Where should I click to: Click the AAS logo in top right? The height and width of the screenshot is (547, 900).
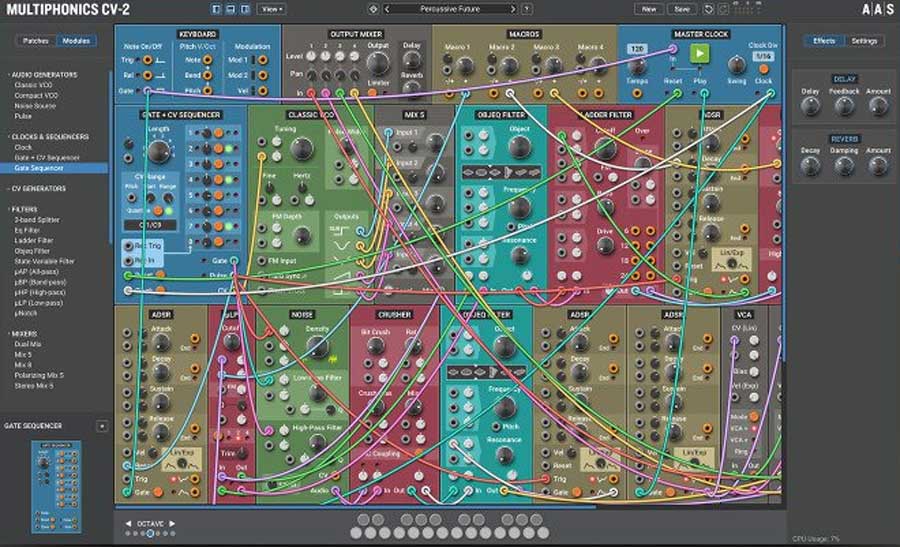click(878, 10)
